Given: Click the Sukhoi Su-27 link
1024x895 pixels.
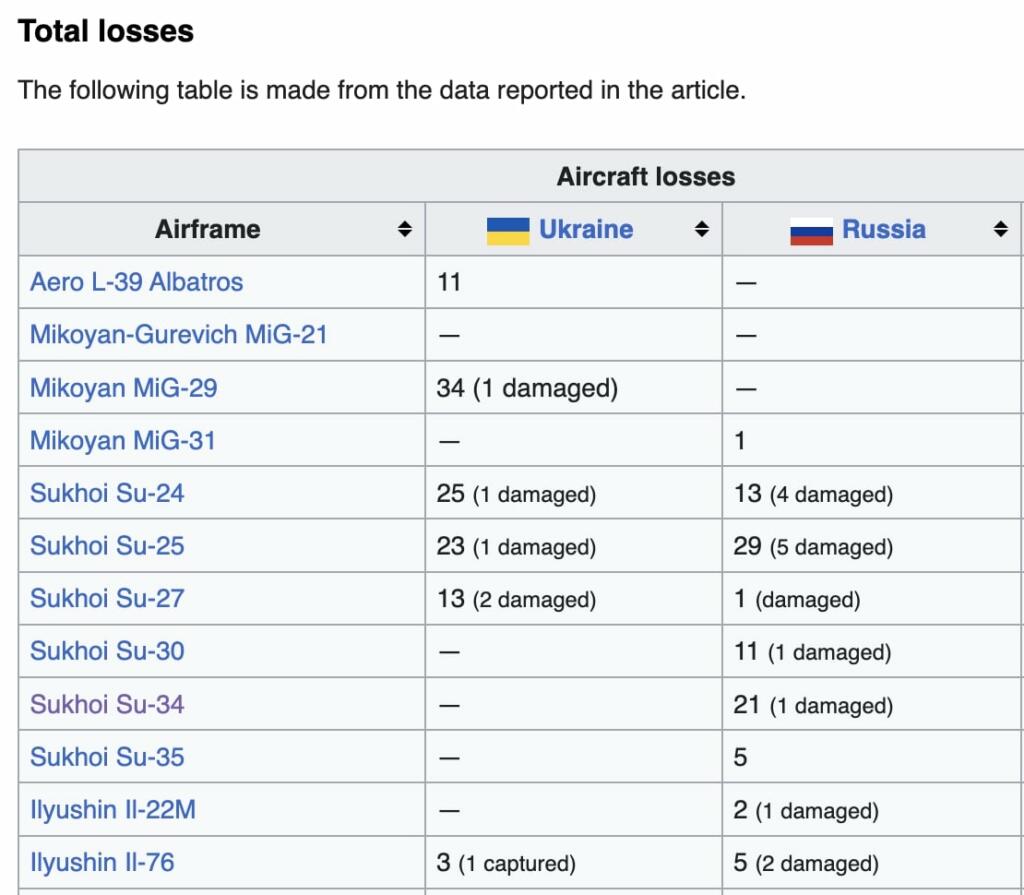Looking at the screenshot, I should (x=107, y=599).
